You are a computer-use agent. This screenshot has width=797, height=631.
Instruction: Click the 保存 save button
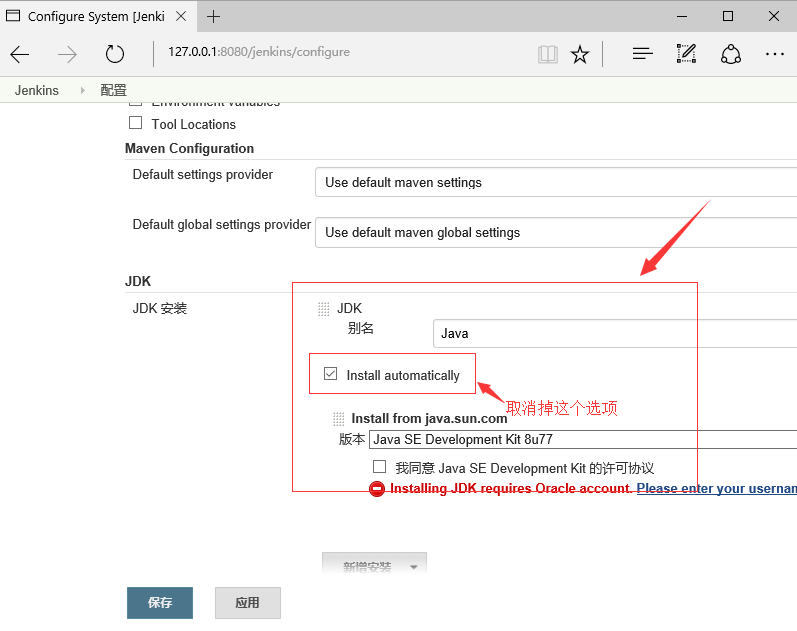point(160,603)
